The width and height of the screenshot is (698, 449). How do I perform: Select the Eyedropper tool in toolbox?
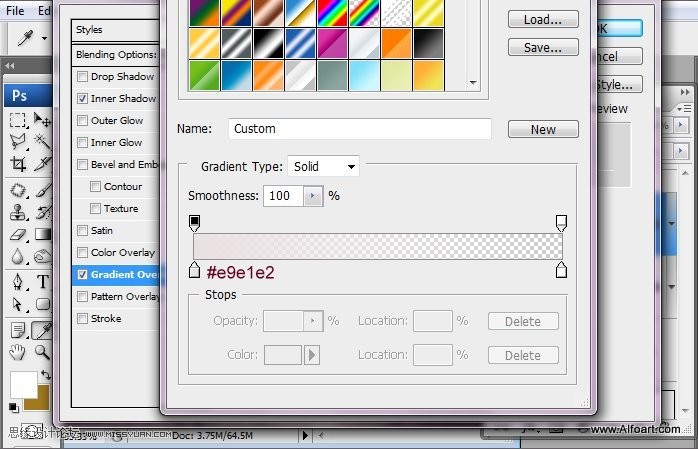43,331
